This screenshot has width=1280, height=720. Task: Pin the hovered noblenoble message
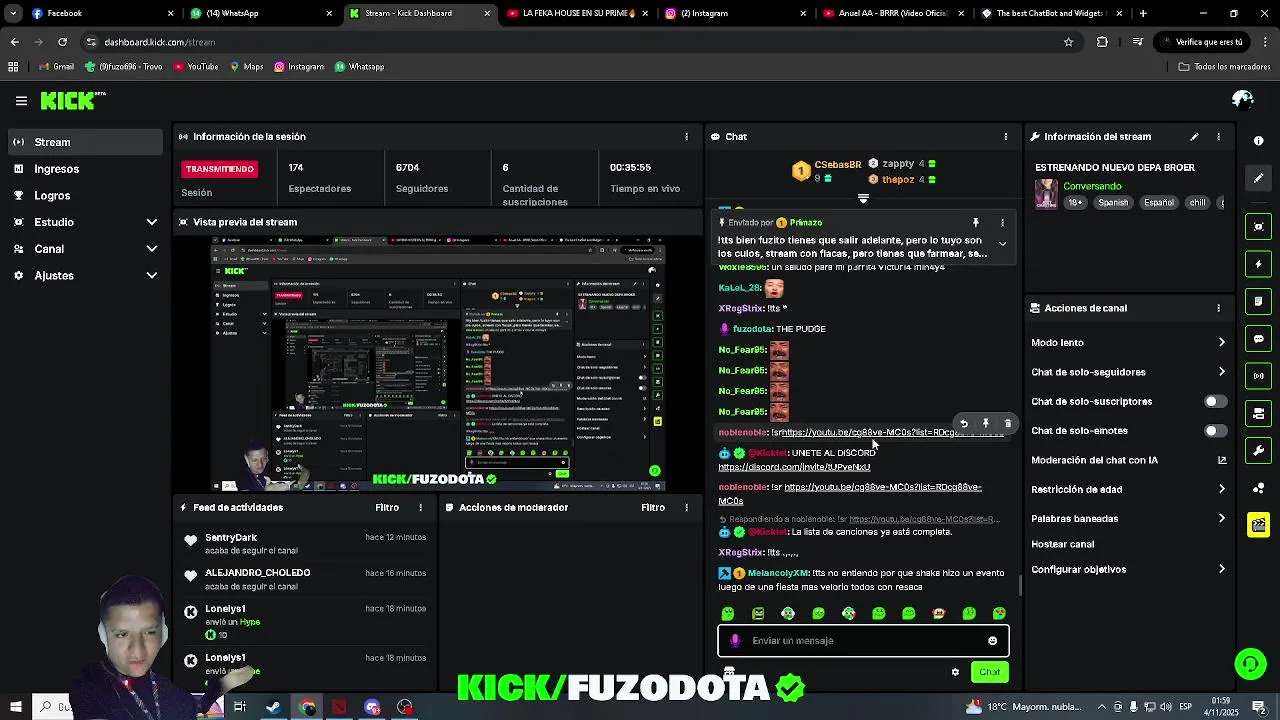[x=986, y=424]
